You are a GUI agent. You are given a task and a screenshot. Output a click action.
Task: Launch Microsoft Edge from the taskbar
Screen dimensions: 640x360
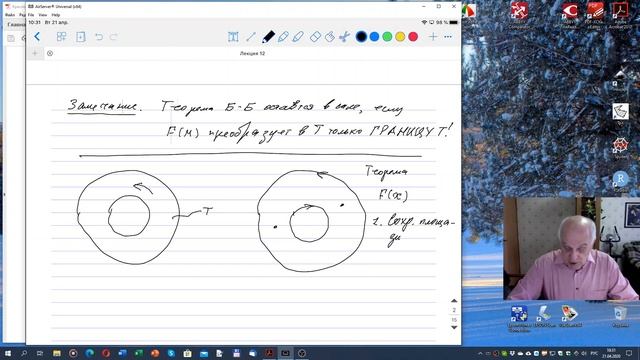[89, 353]
